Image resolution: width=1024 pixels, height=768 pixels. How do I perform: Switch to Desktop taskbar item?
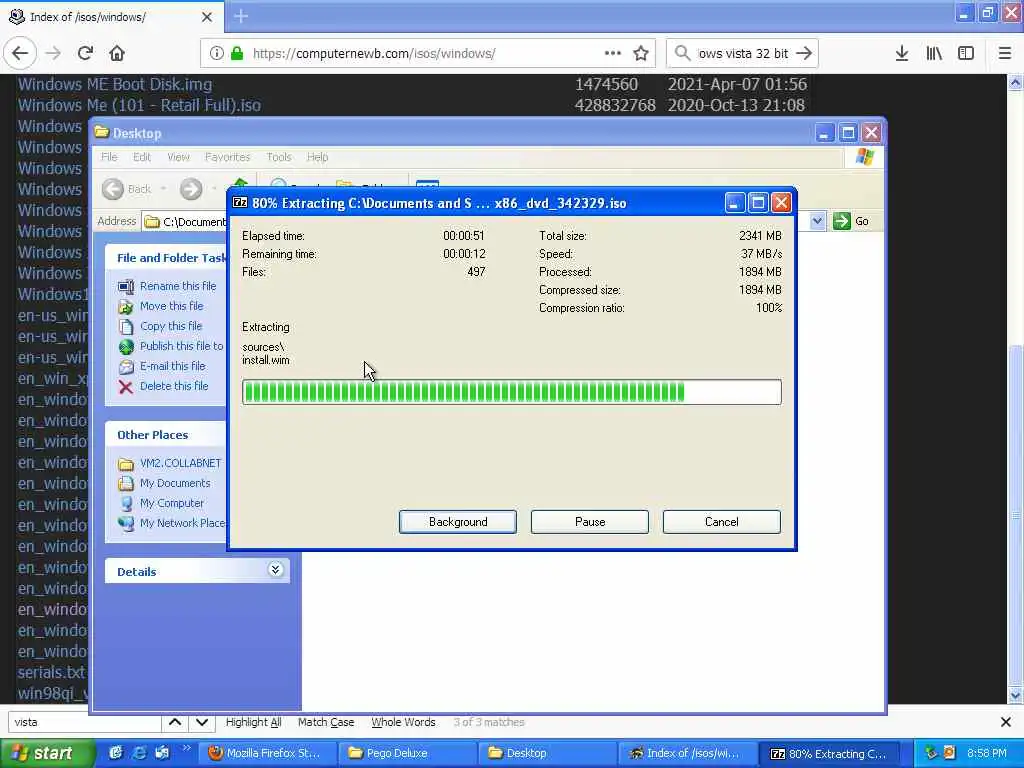point(547,754)
